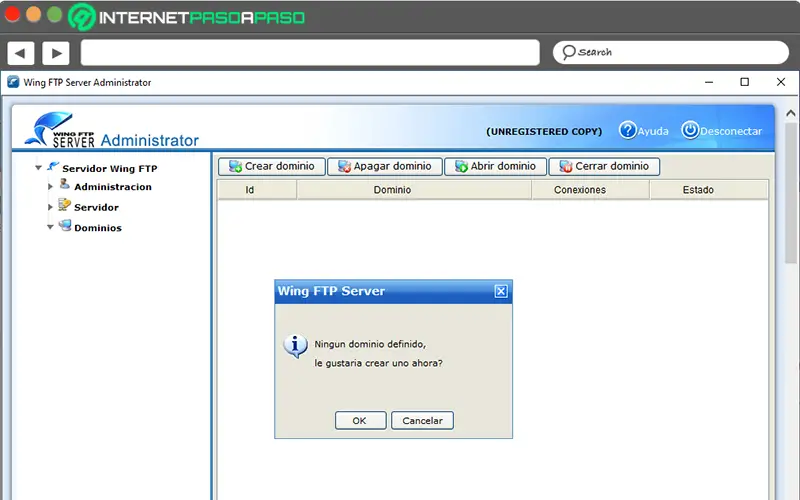Viewport: 800px width, 500px height.
Task: Click the (UNREGISTERED COPY) text
Action: coord(544,132)
